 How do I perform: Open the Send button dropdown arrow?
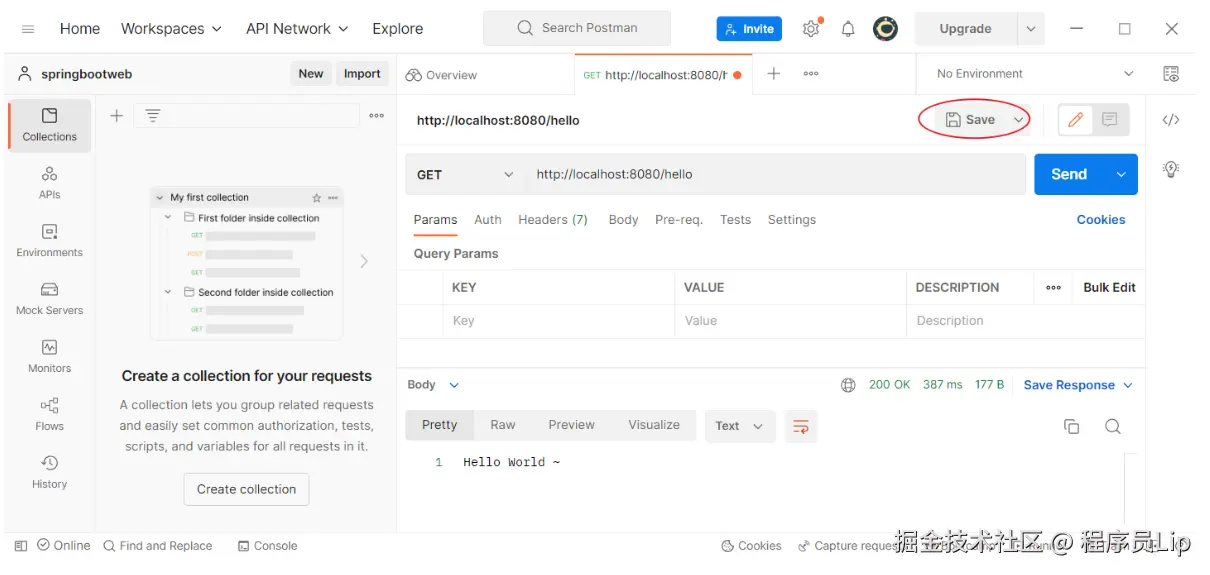click(x=1120, y=174)
